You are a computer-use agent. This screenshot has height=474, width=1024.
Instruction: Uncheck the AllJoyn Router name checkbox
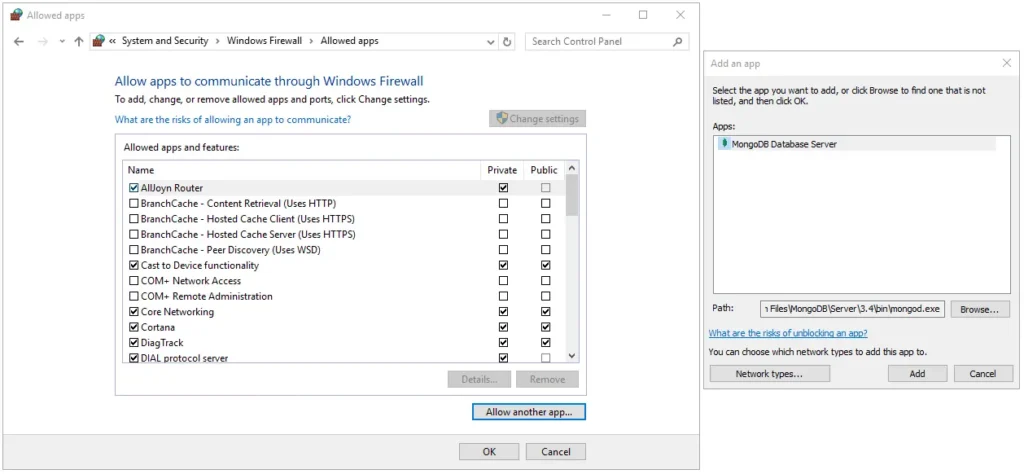point(134,188)
